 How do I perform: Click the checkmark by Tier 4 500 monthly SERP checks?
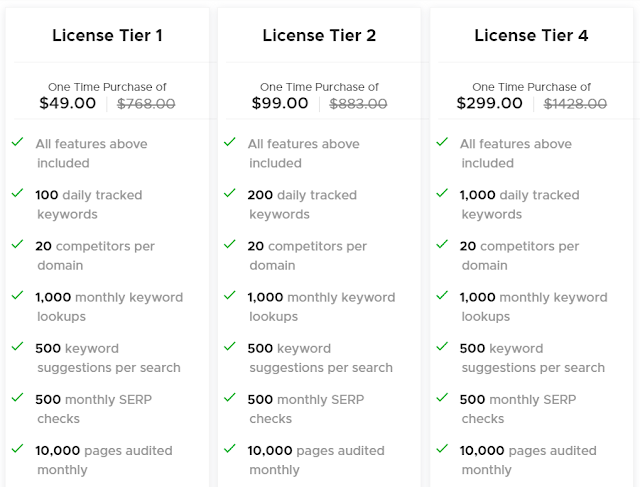pyautogui.click(x=442, y=397)
